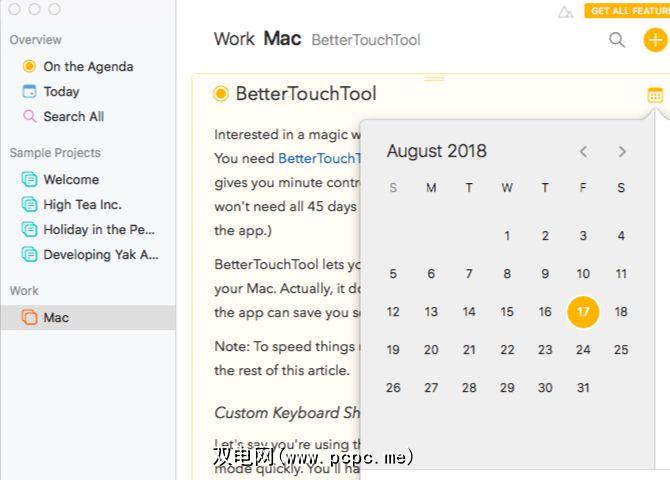Click the teal project icon beside Holiday in the Pe...

coord(29,230)
